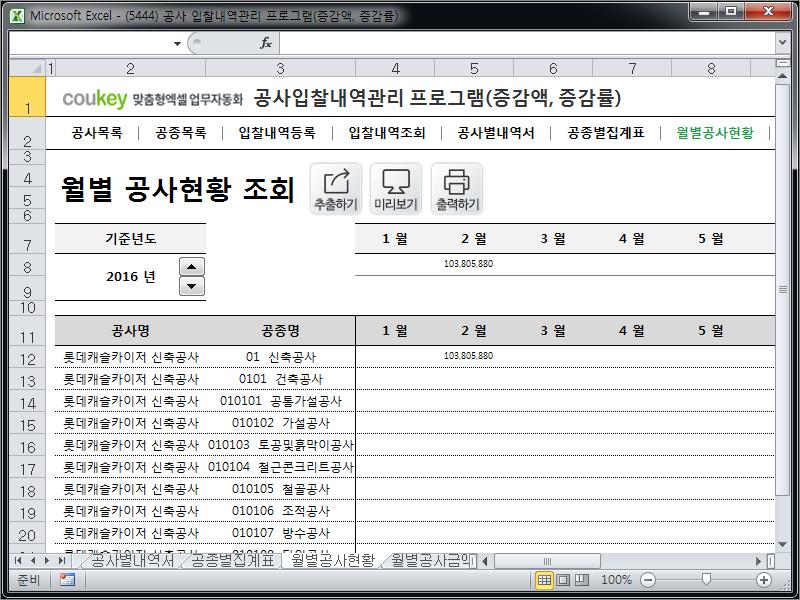Select row 20 header
The width and height of the screenshot is (800, 600).
(x=27, y=535)
